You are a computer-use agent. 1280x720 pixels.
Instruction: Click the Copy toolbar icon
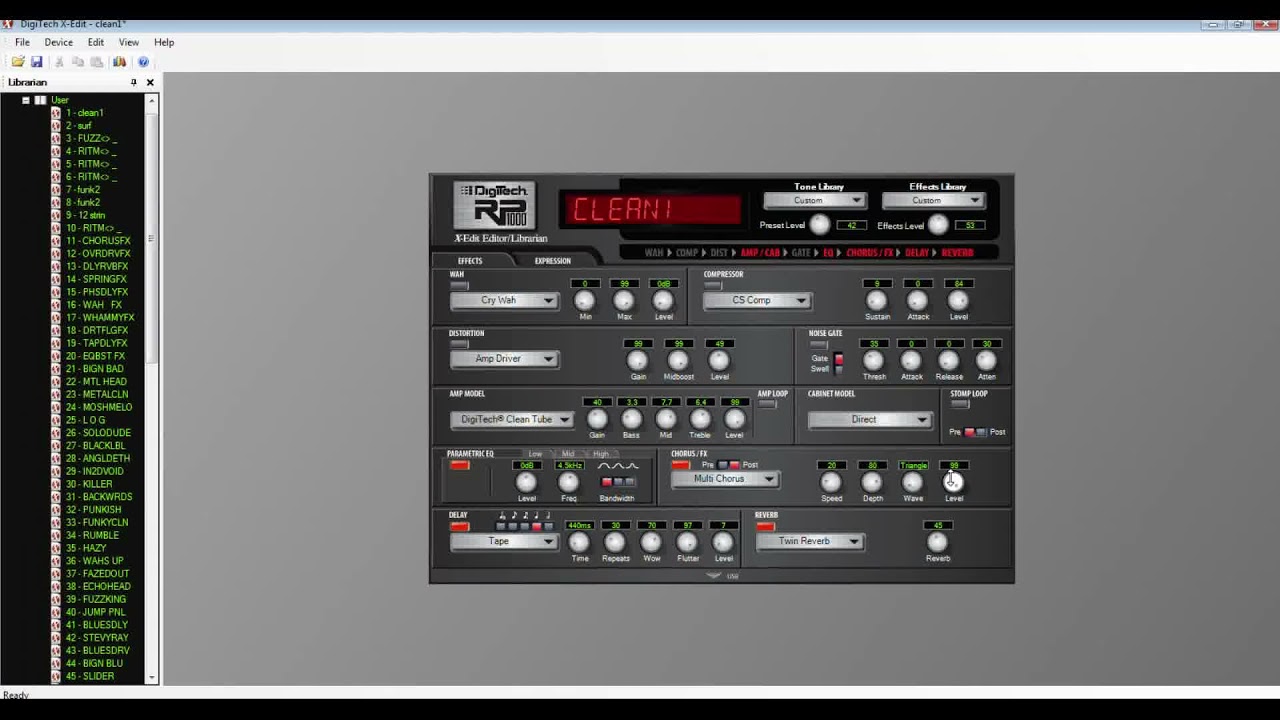pos(78,62)
